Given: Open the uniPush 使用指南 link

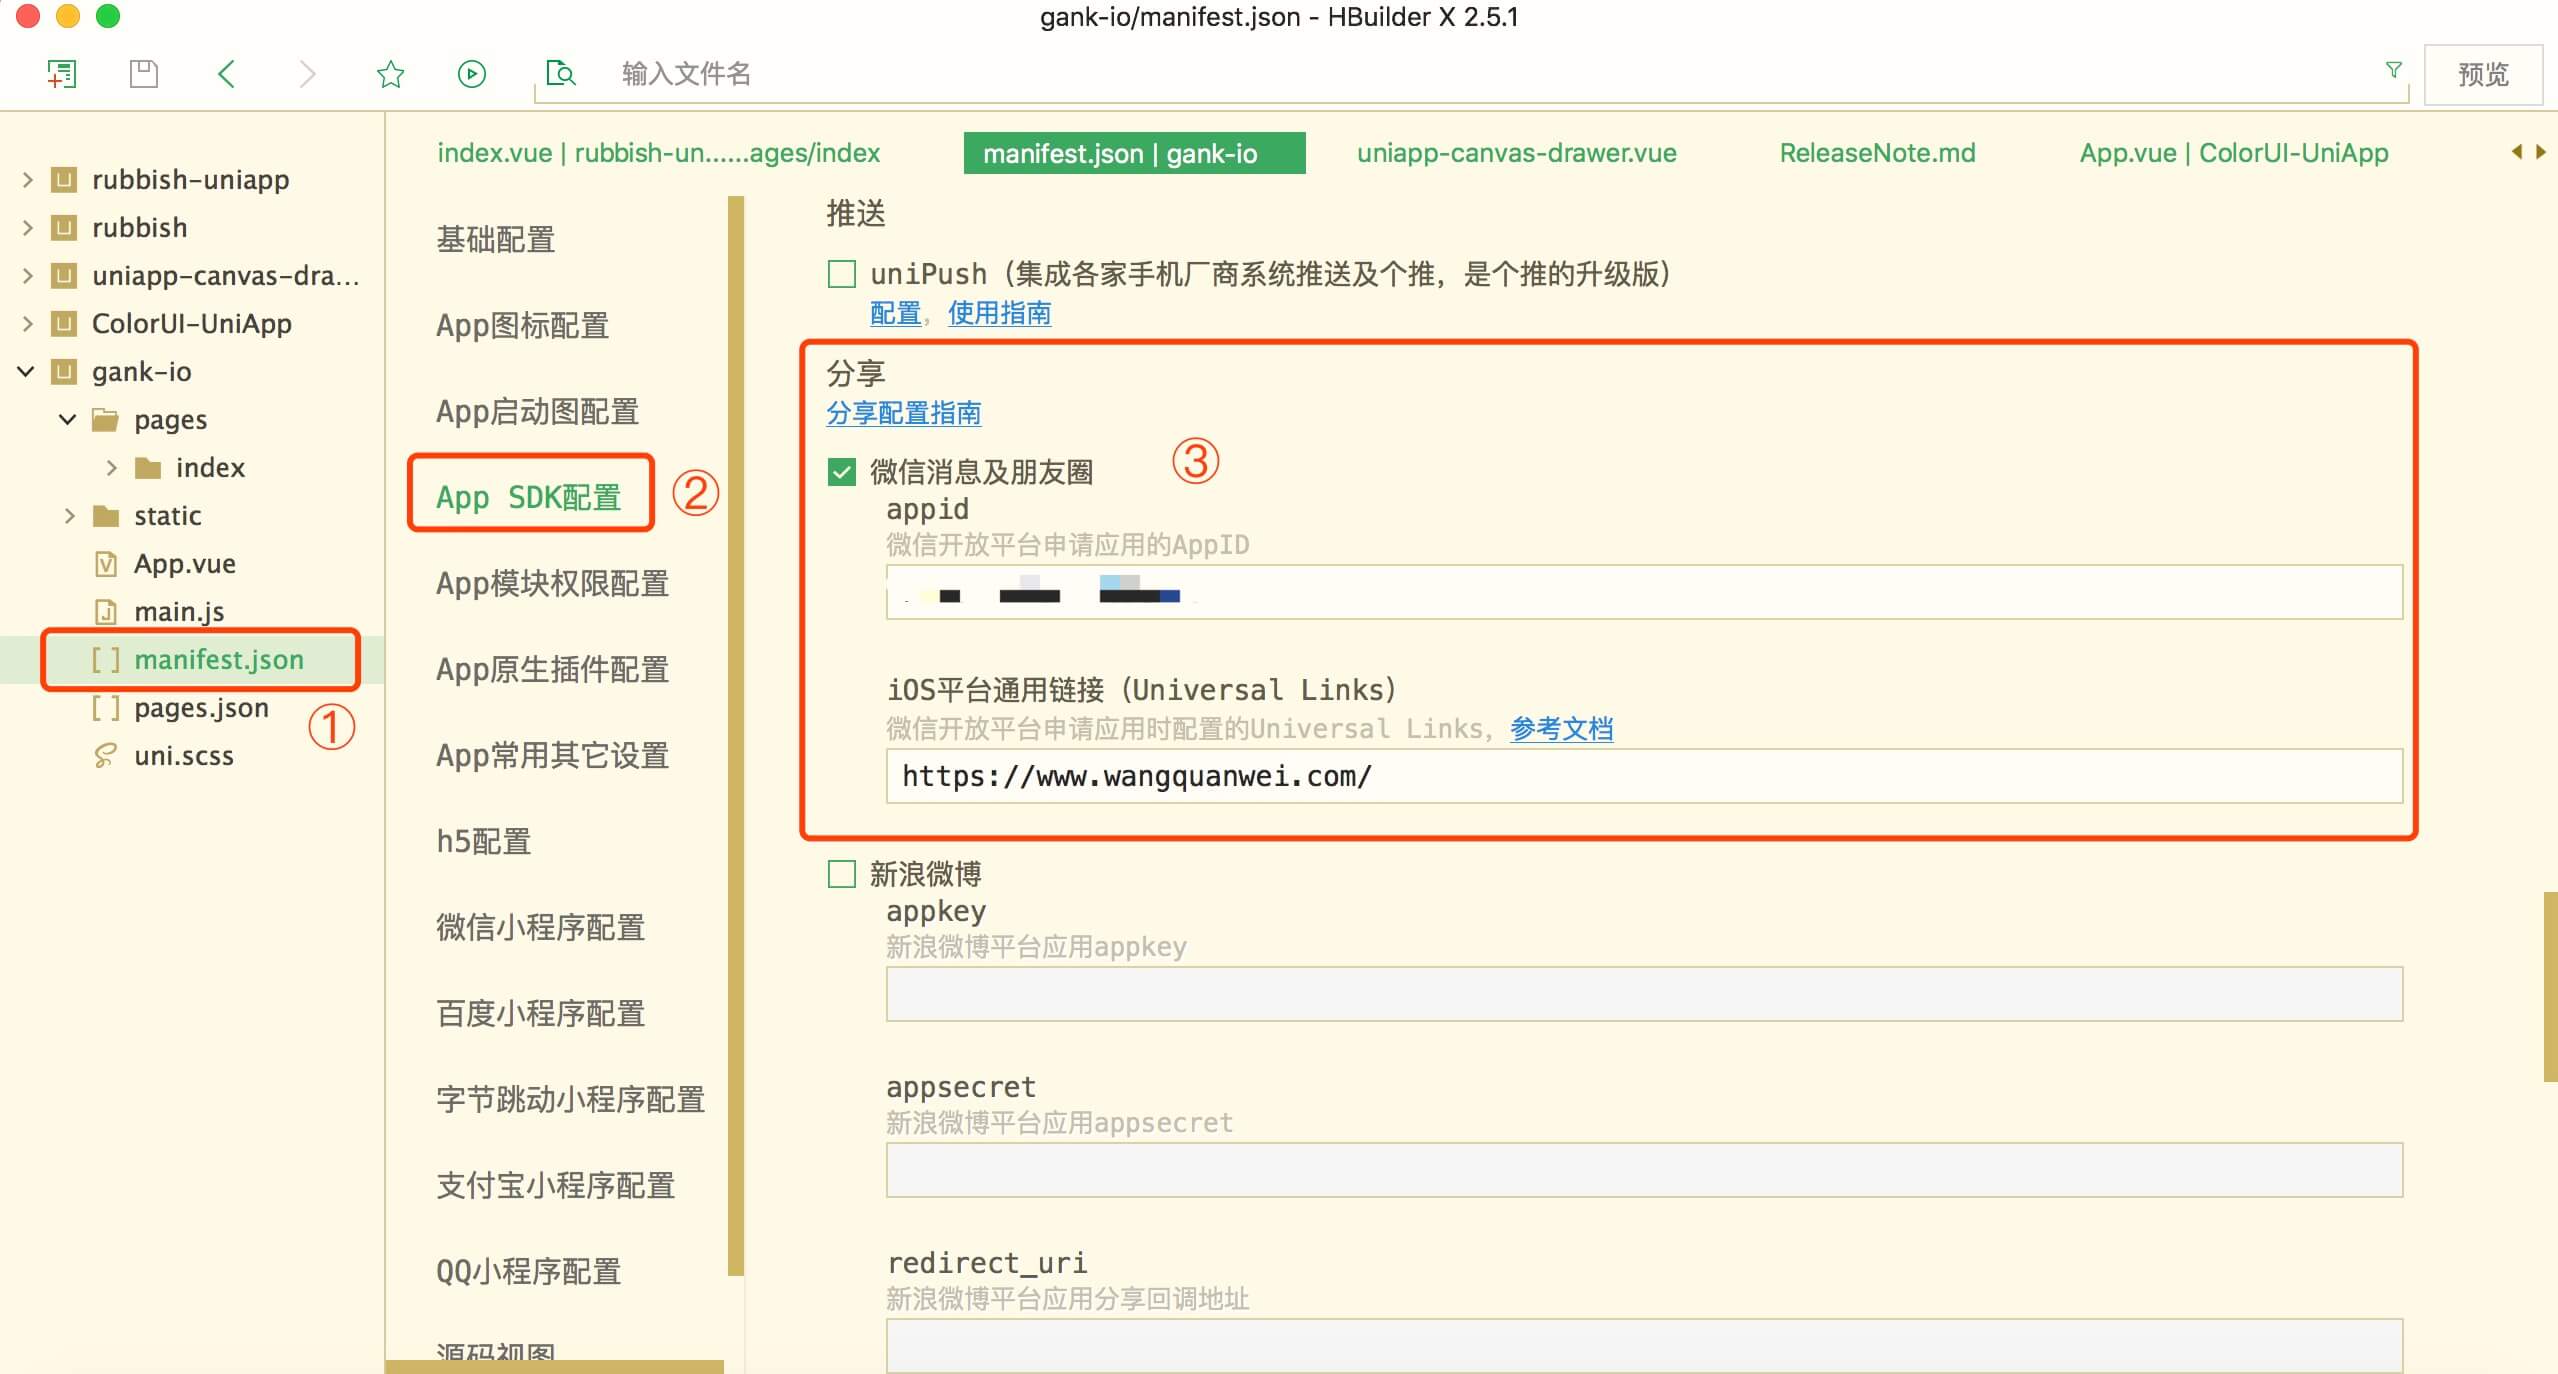Looking at the screenshot, I should [x=999, y=313].
